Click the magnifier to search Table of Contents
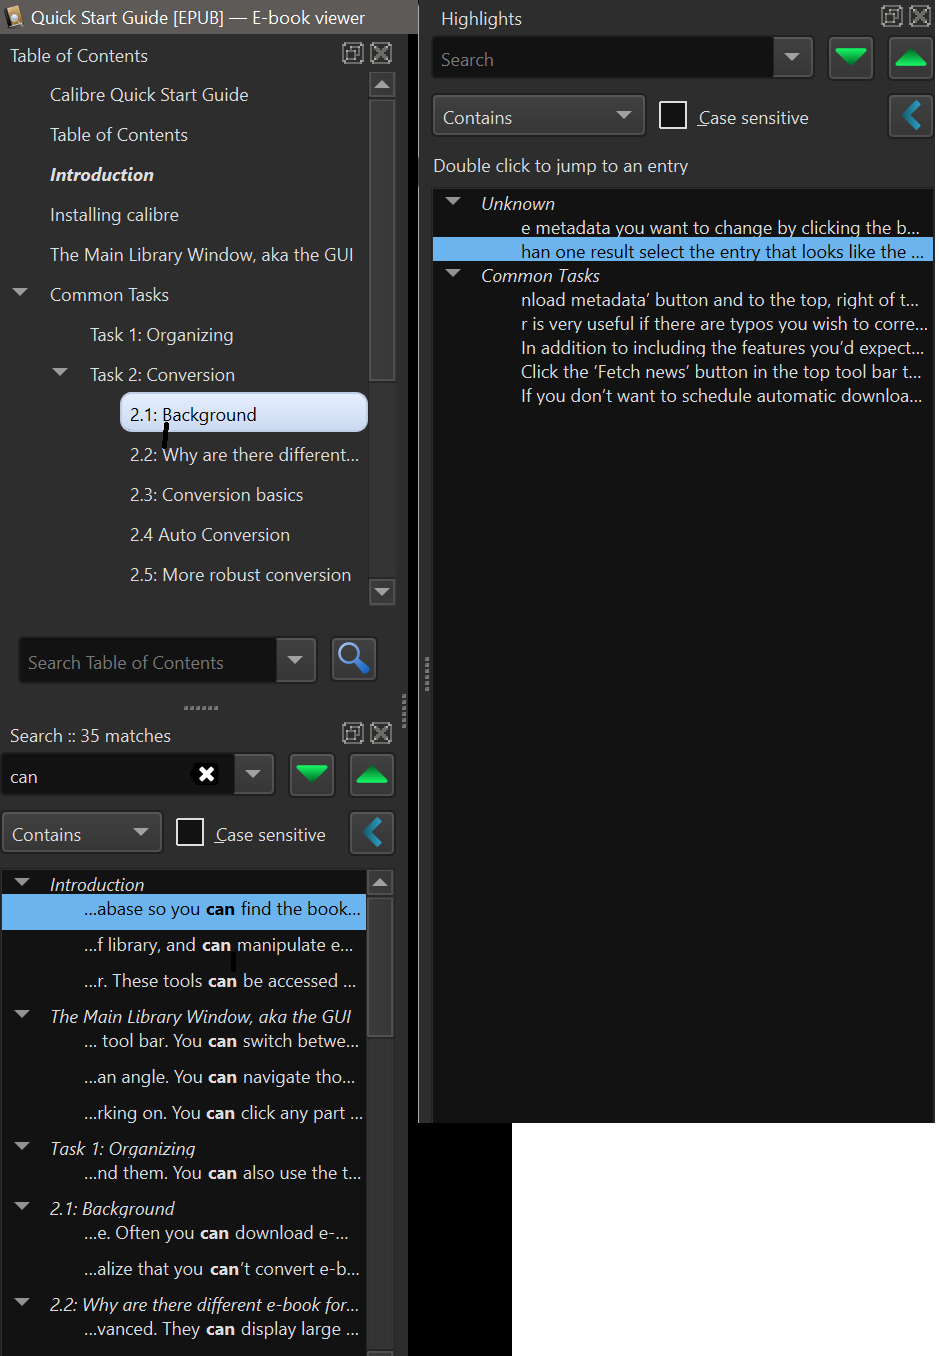The width and height of the screenshot is (939, 1356). click(353, 659)
